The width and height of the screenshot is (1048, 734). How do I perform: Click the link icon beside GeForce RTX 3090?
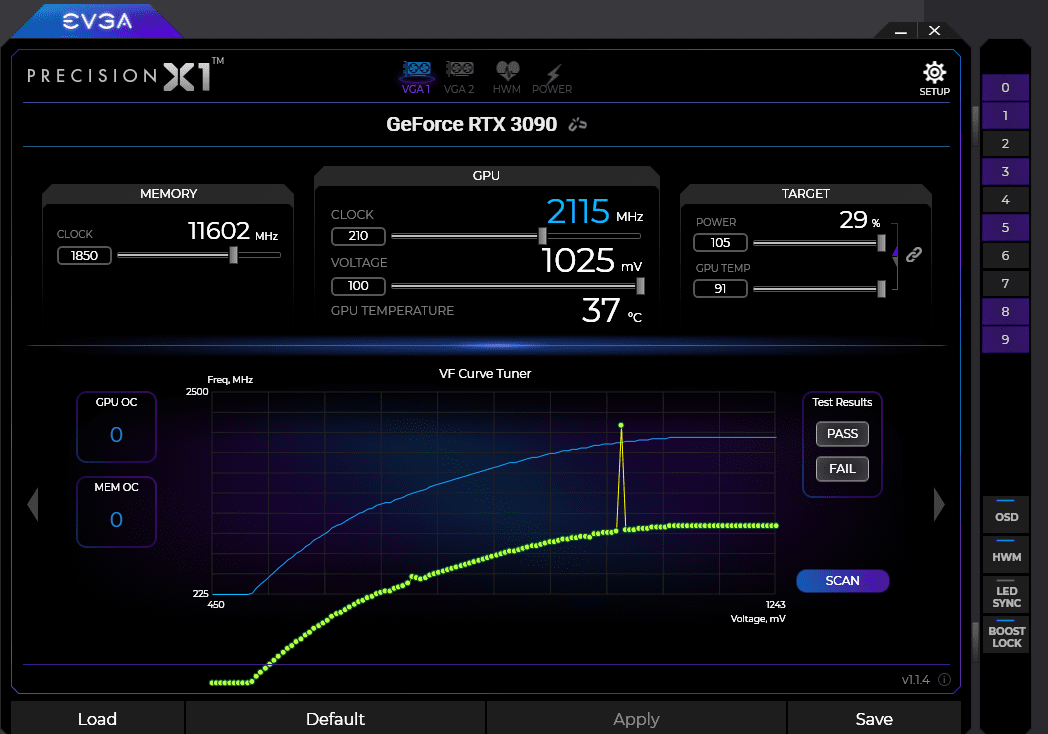(577, 124)
